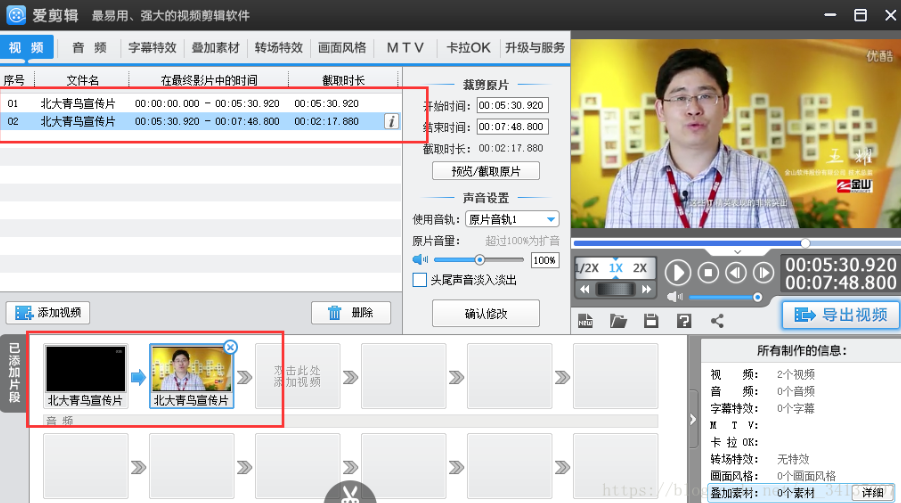The image size is (901, 503).
Task: Step to previous frame button
Action: pos(736,272)
